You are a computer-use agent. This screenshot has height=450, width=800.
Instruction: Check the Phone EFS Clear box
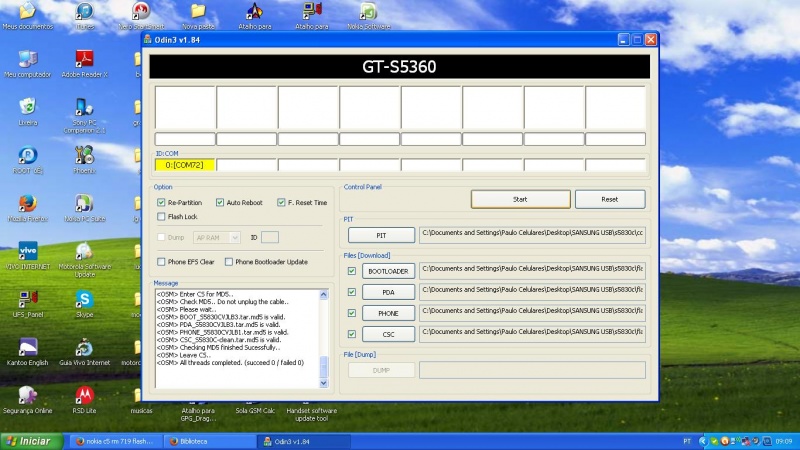click(x=161, y=262)
